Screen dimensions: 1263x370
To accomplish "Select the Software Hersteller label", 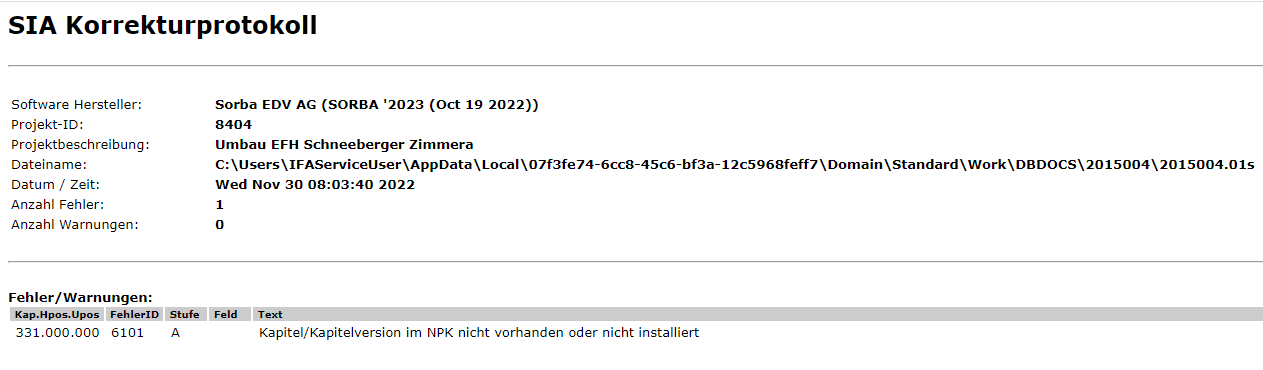I will click(x=76, y=104).
